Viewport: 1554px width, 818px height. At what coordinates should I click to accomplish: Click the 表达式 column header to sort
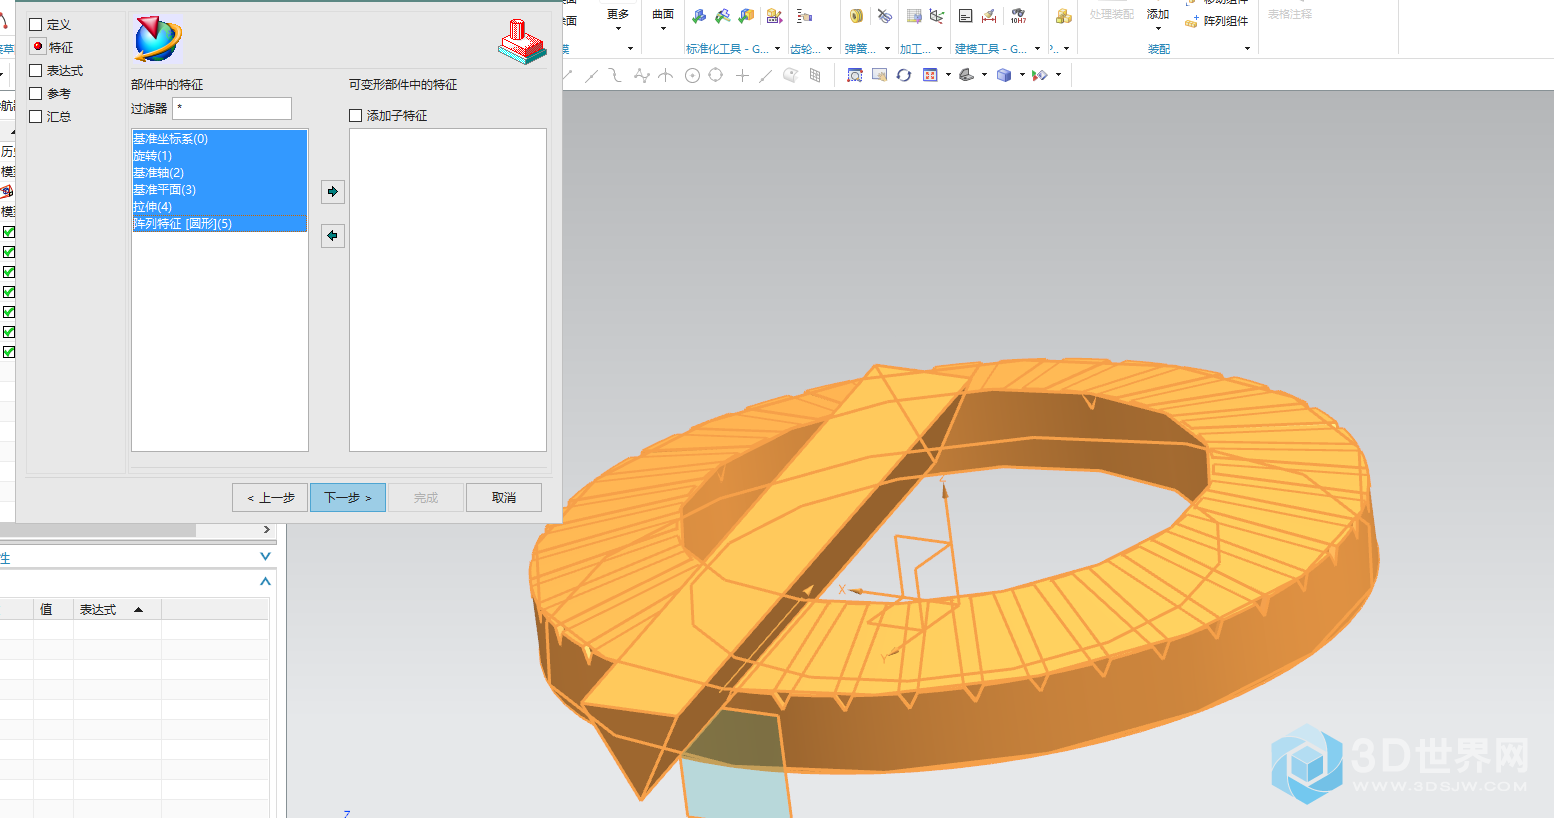[x=117, y=609]
